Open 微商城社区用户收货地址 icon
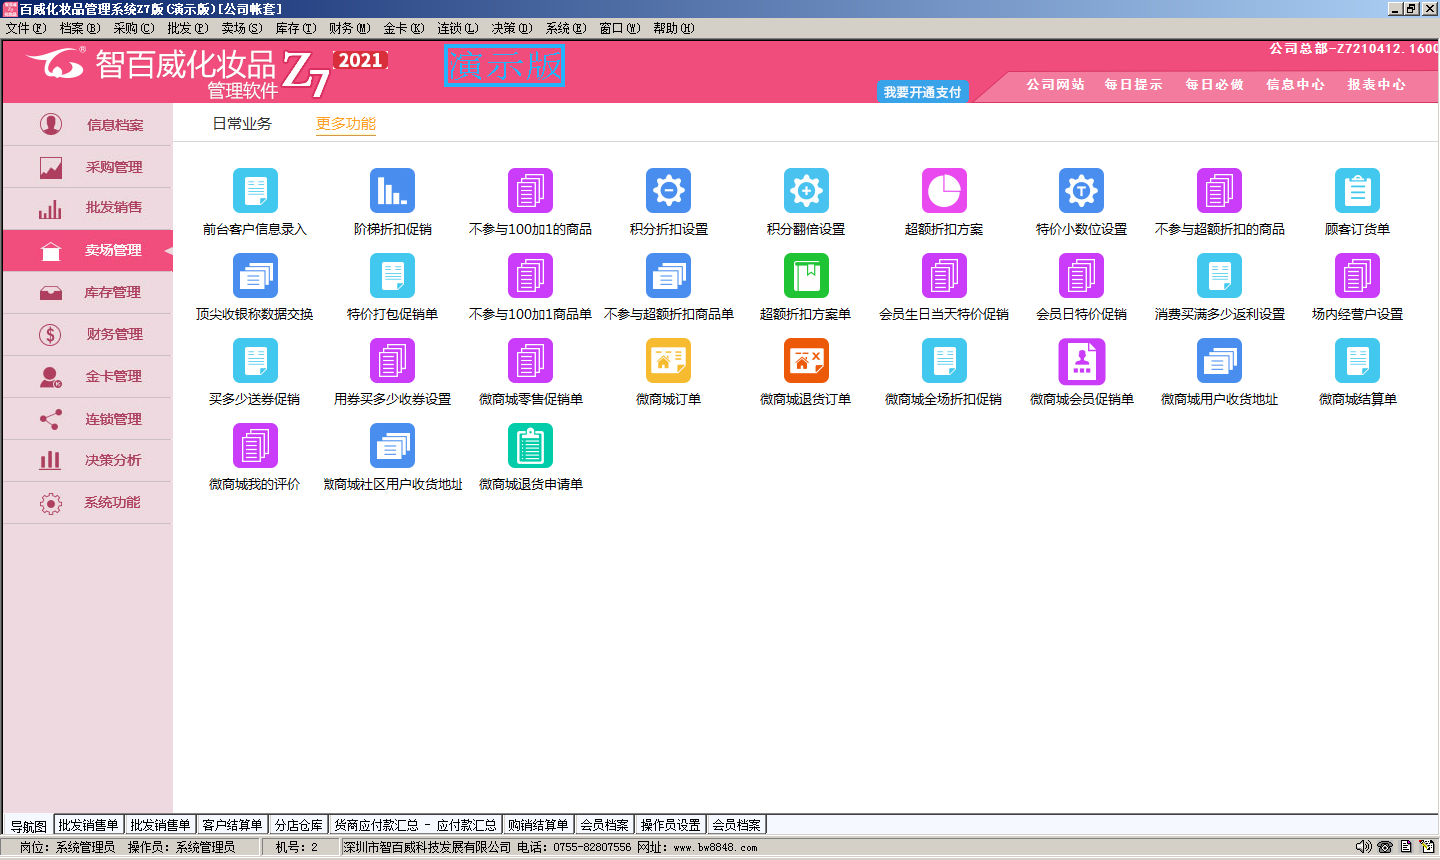The width and height of the screenshot is (1440, 860). [392, 446]
